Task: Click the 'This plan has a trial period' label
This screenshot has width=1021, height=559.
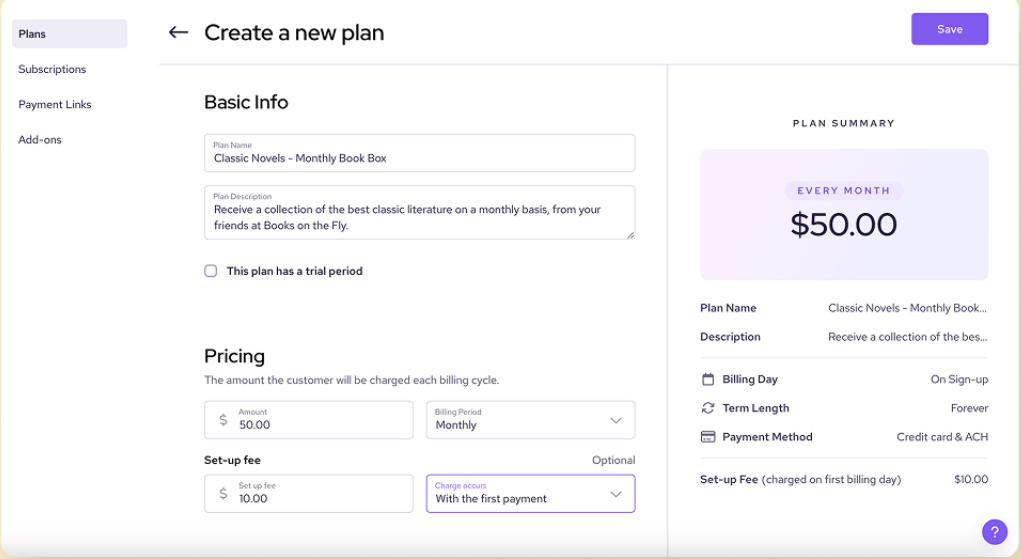Action: pos(294,271)
